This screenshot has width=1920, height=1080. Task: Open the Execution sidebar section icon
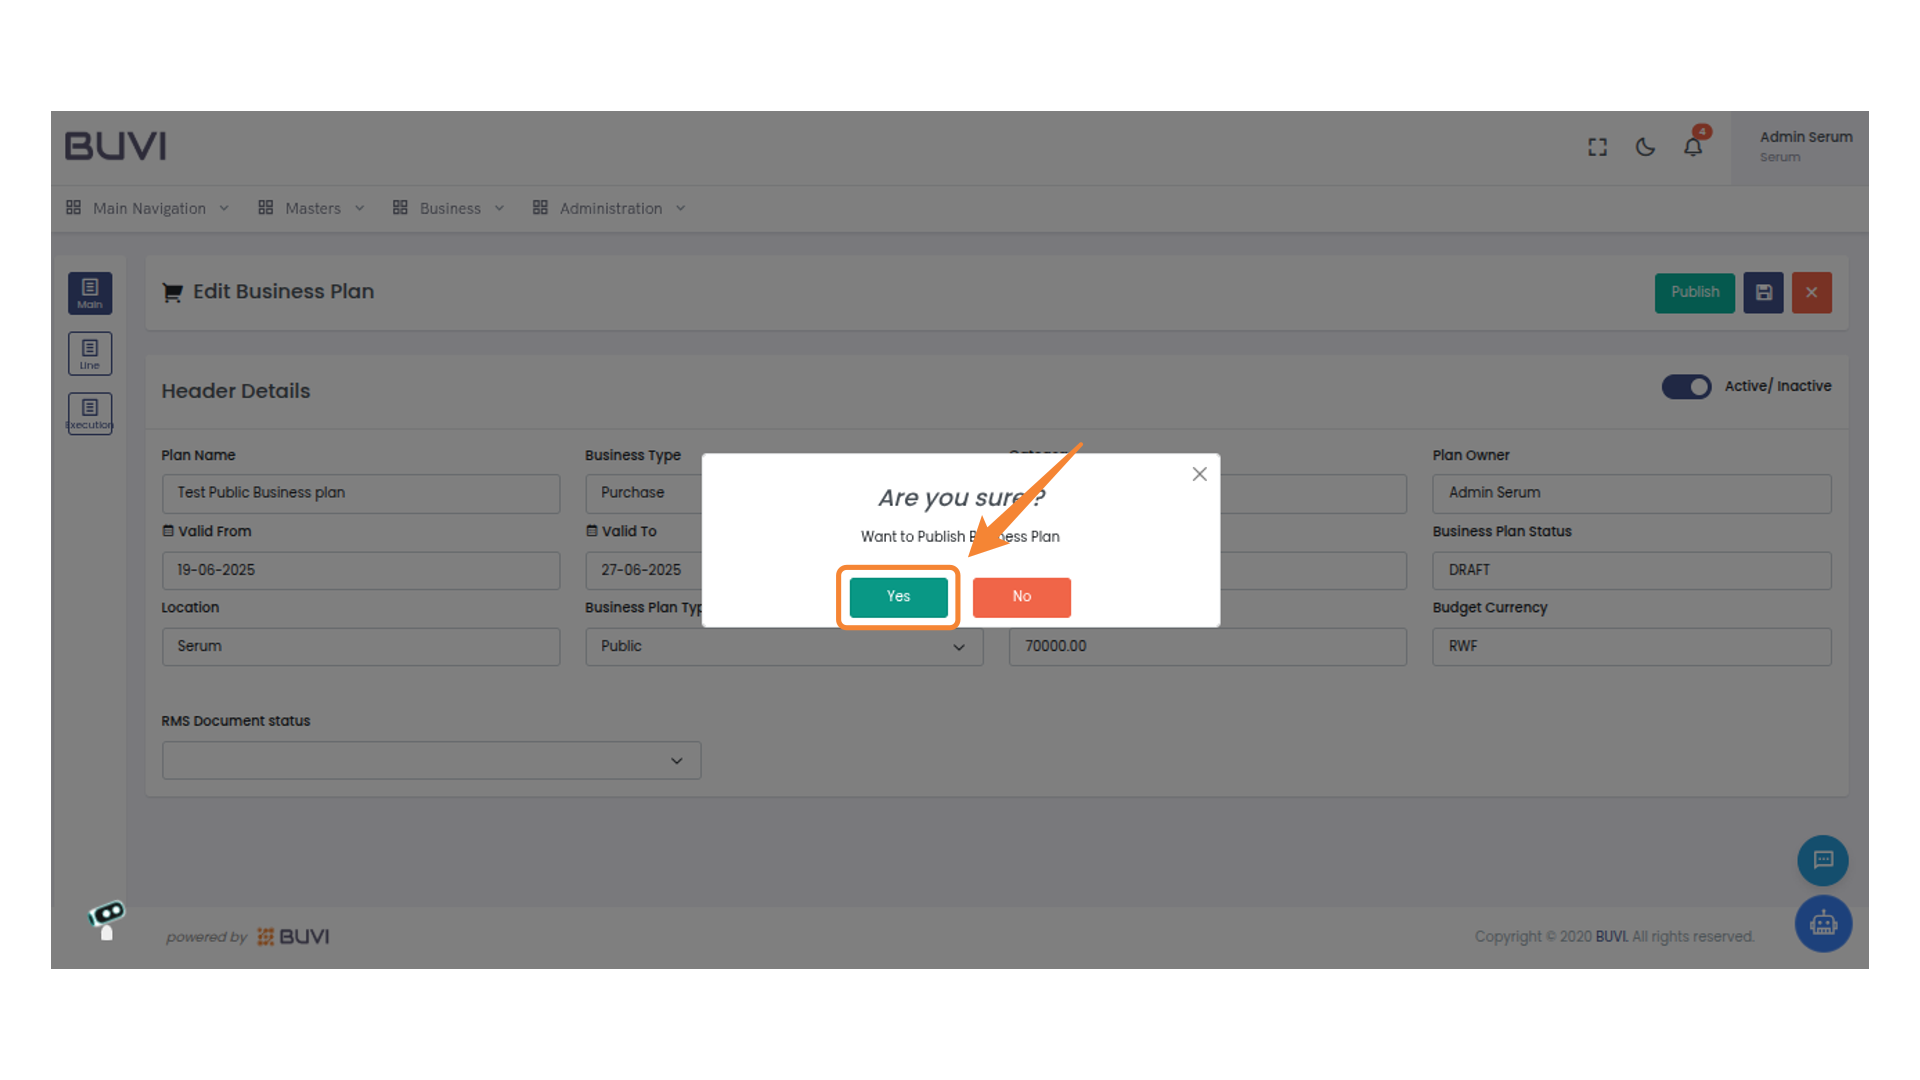coord(90,413)
